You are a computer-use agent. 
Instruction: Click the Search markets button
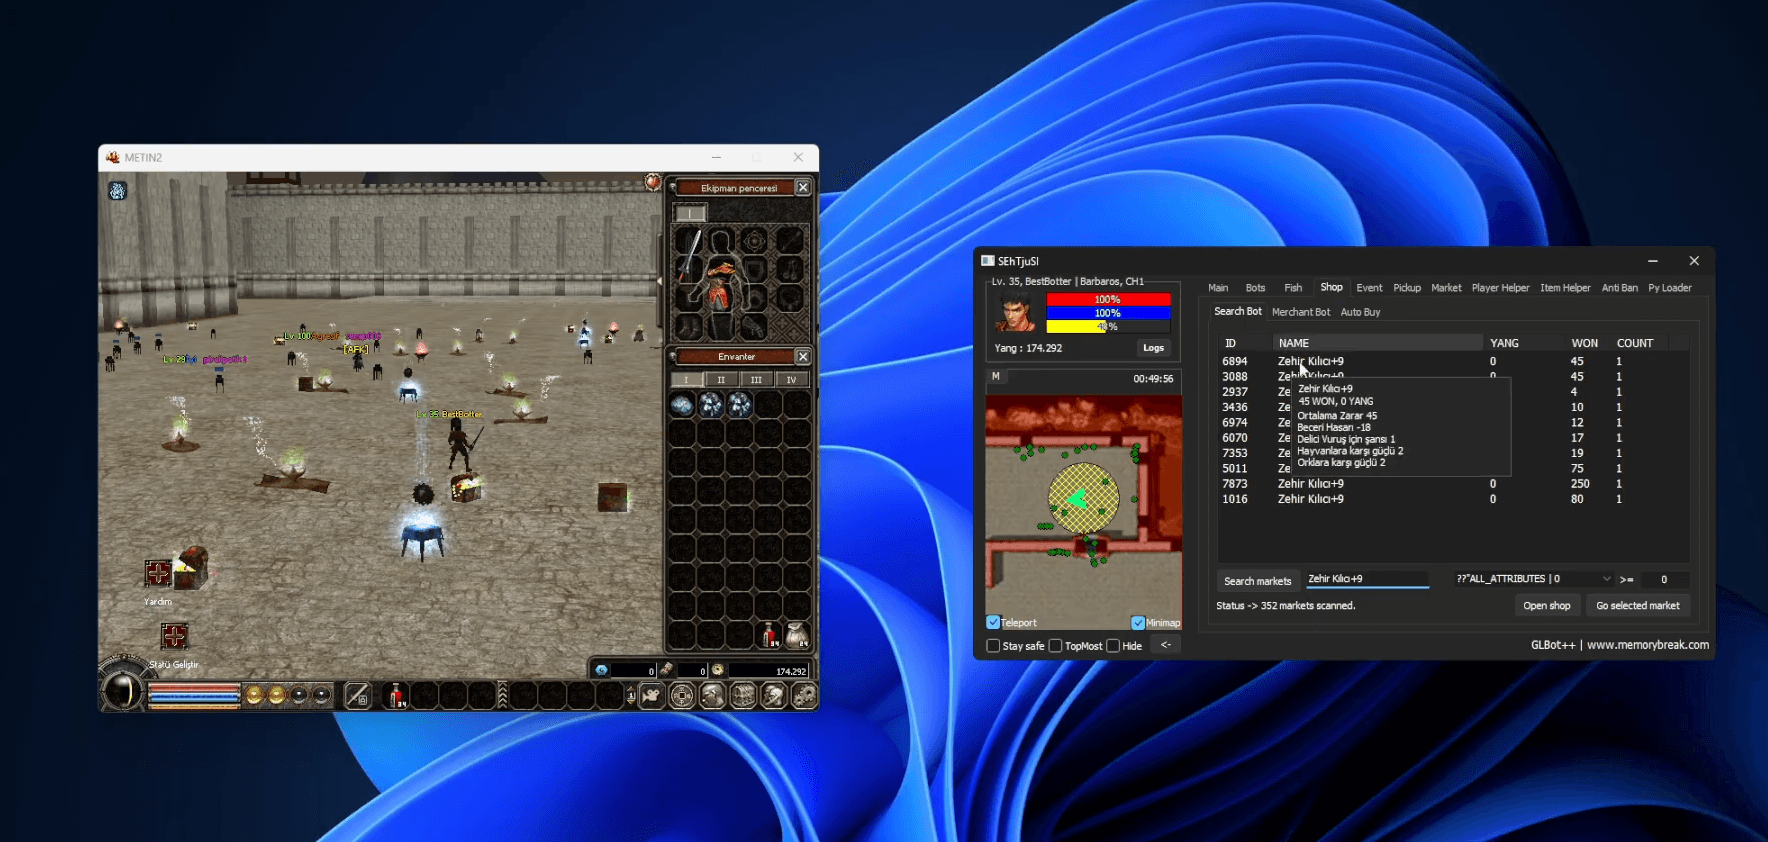(1257, 581)
